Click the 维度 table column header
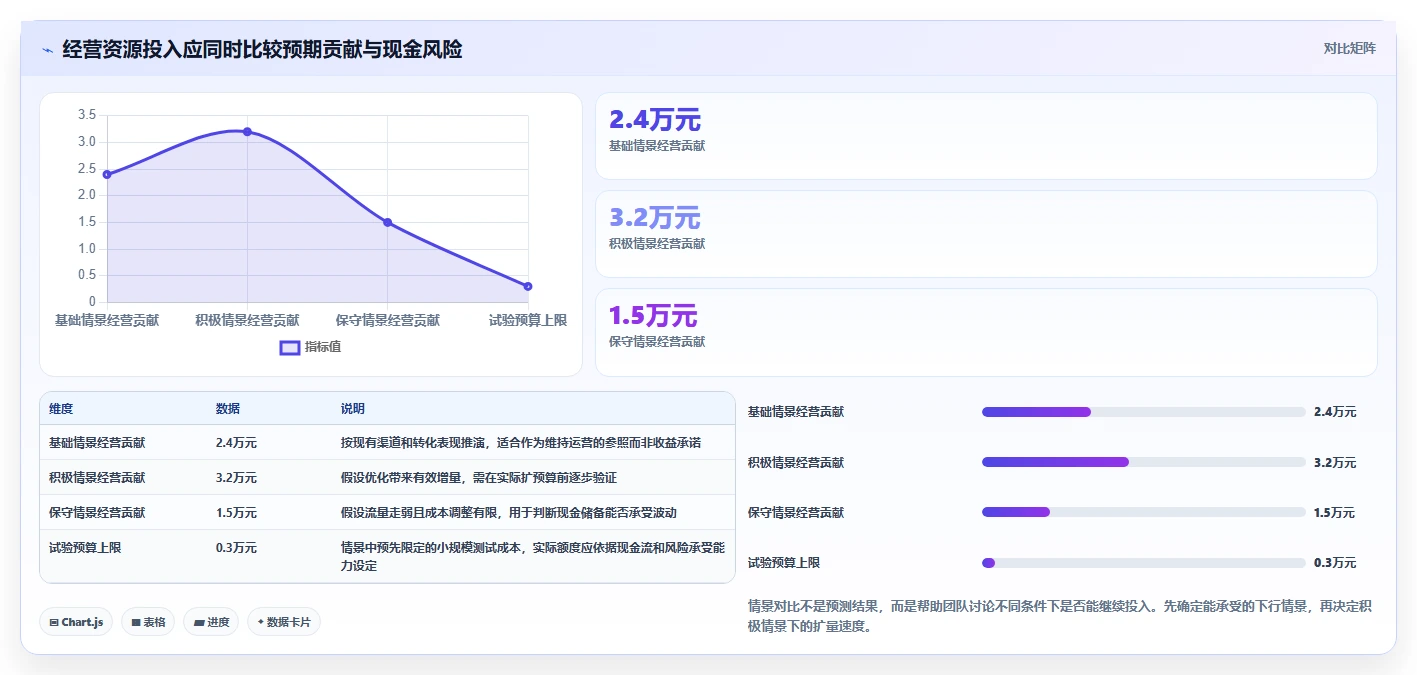Viewport: 1417px width, 675px height. [61, 409]
